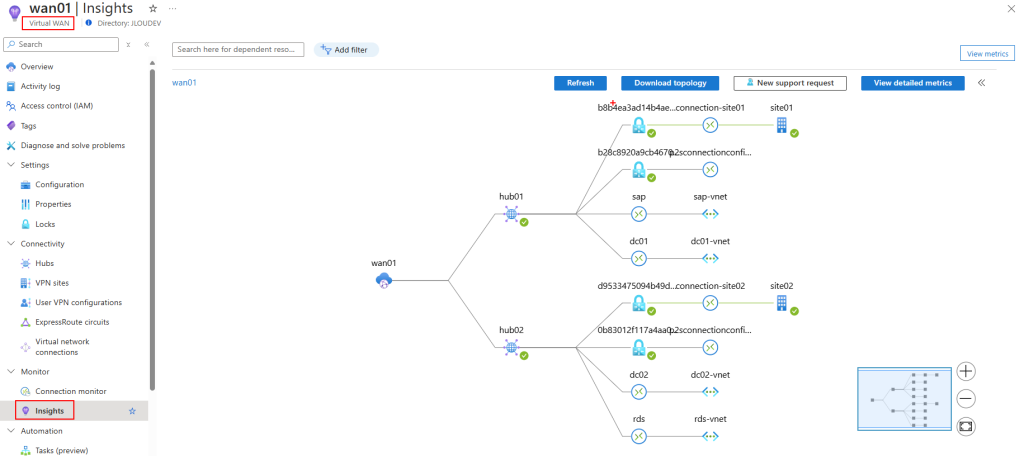This screenshot has height=456, width=1024.
Task: Click the Refresh button
Action: [x=581, y=83]
